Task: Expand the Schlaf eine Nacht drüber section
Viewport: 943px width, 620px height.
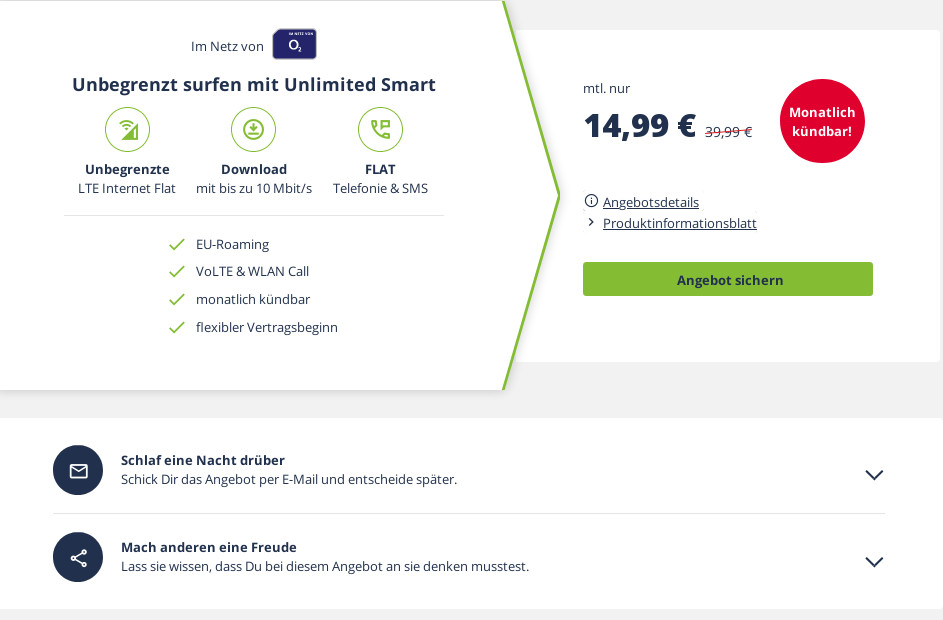Action: 874,475
